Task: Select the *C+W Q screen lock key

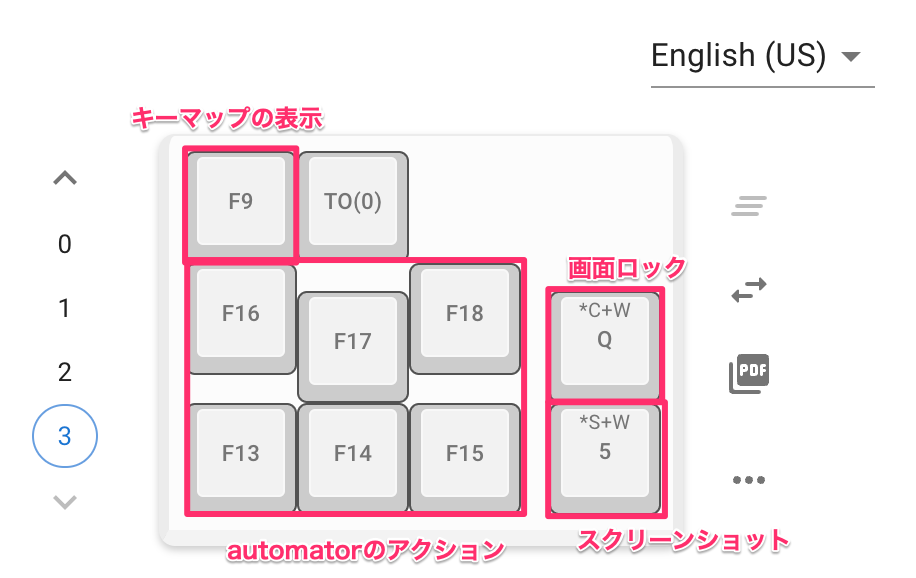Action: pos(605,345)
